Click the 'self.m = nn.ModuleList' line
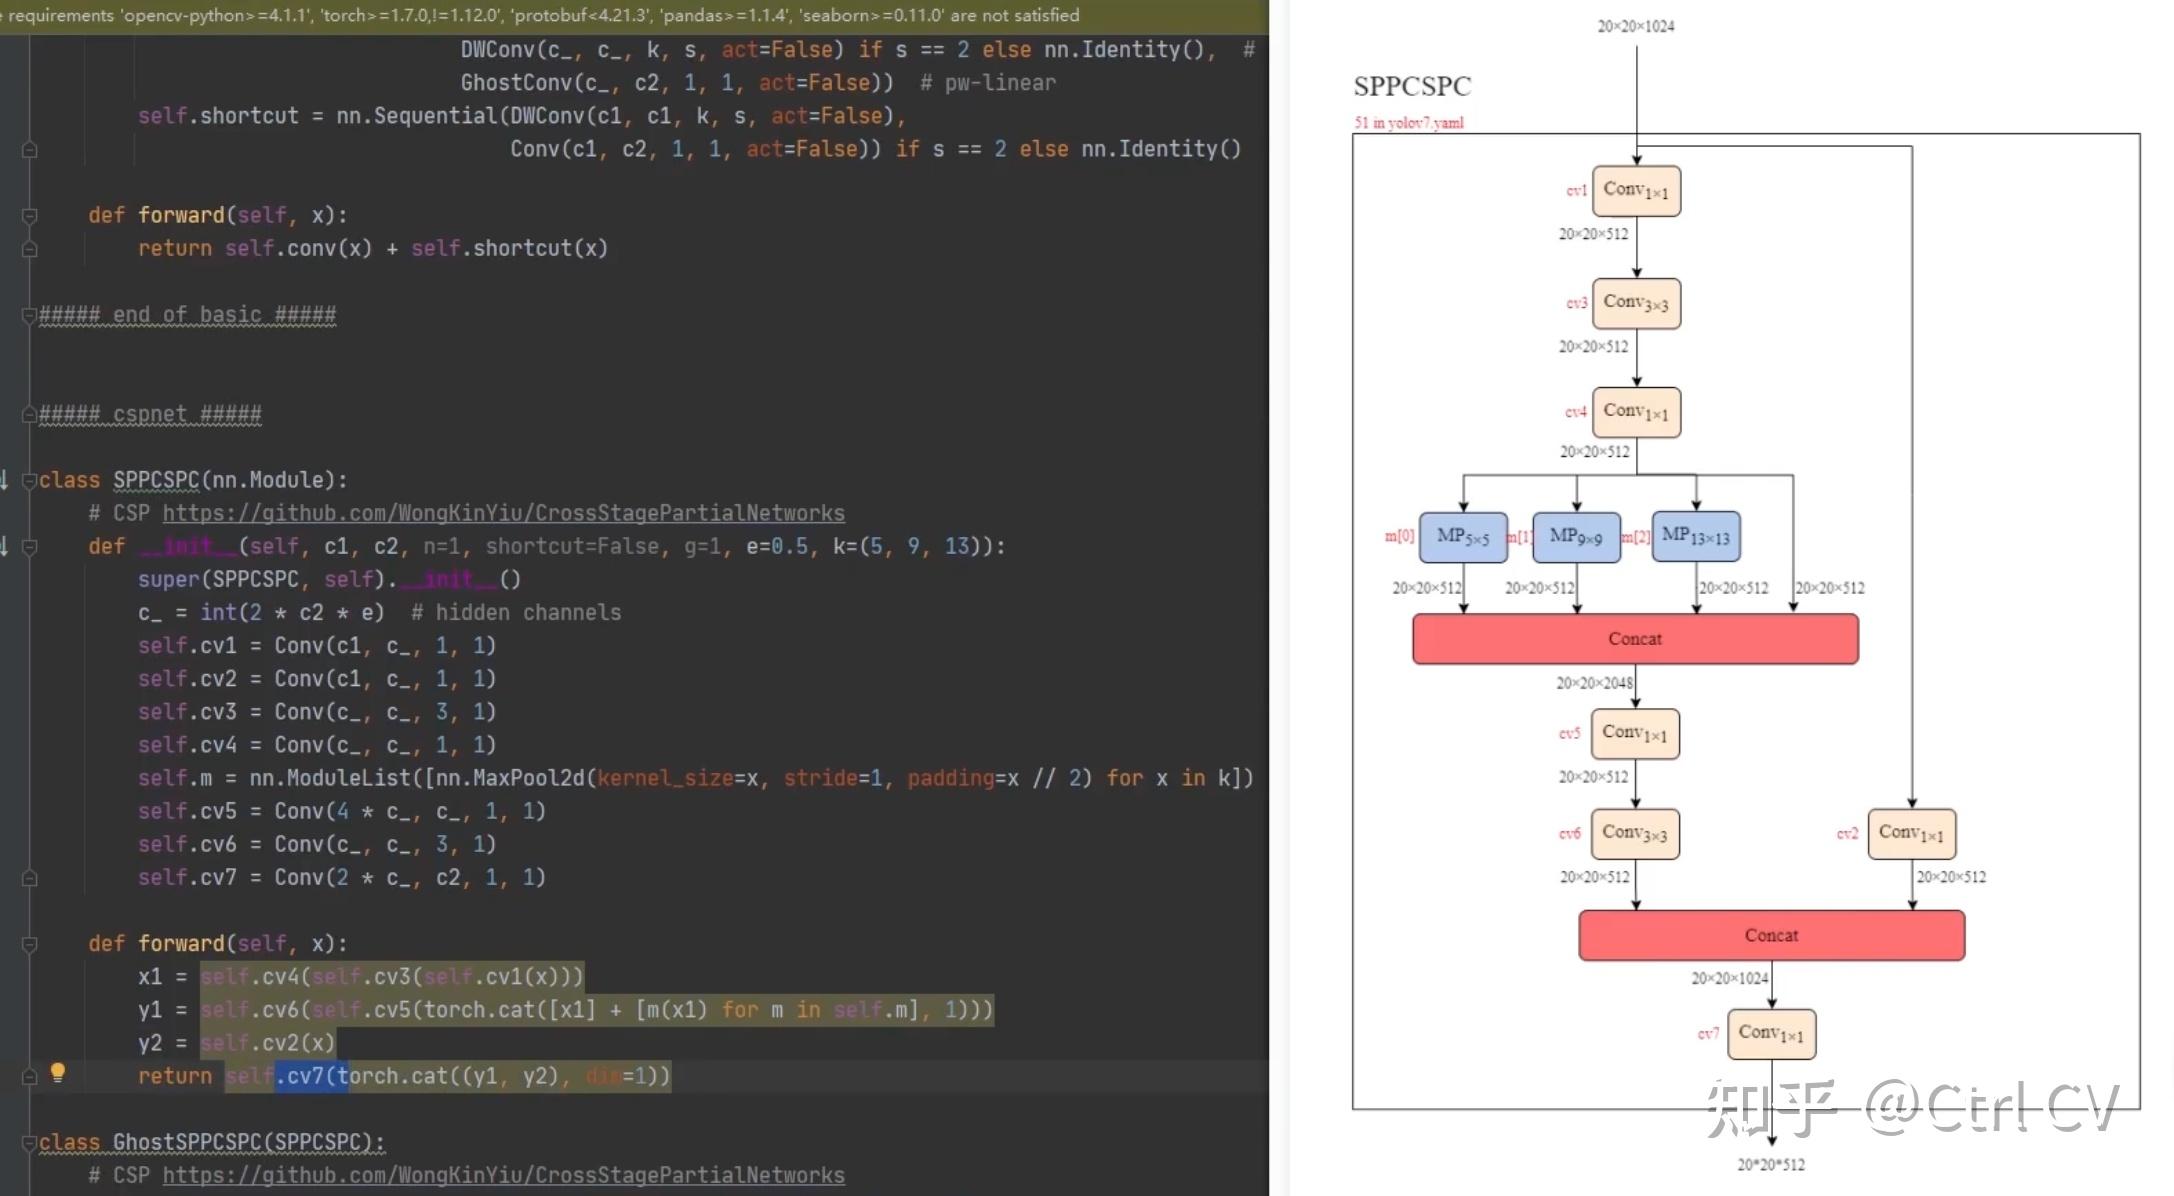The width and height of the screenshot is (2174, 1196). 696,778
